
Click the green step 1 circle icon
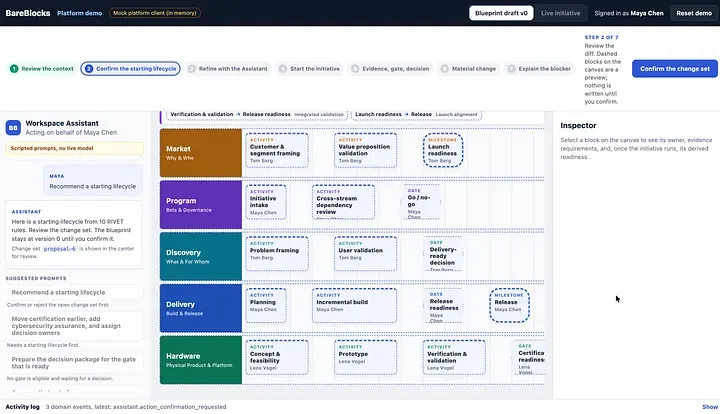tap(14, 69)
